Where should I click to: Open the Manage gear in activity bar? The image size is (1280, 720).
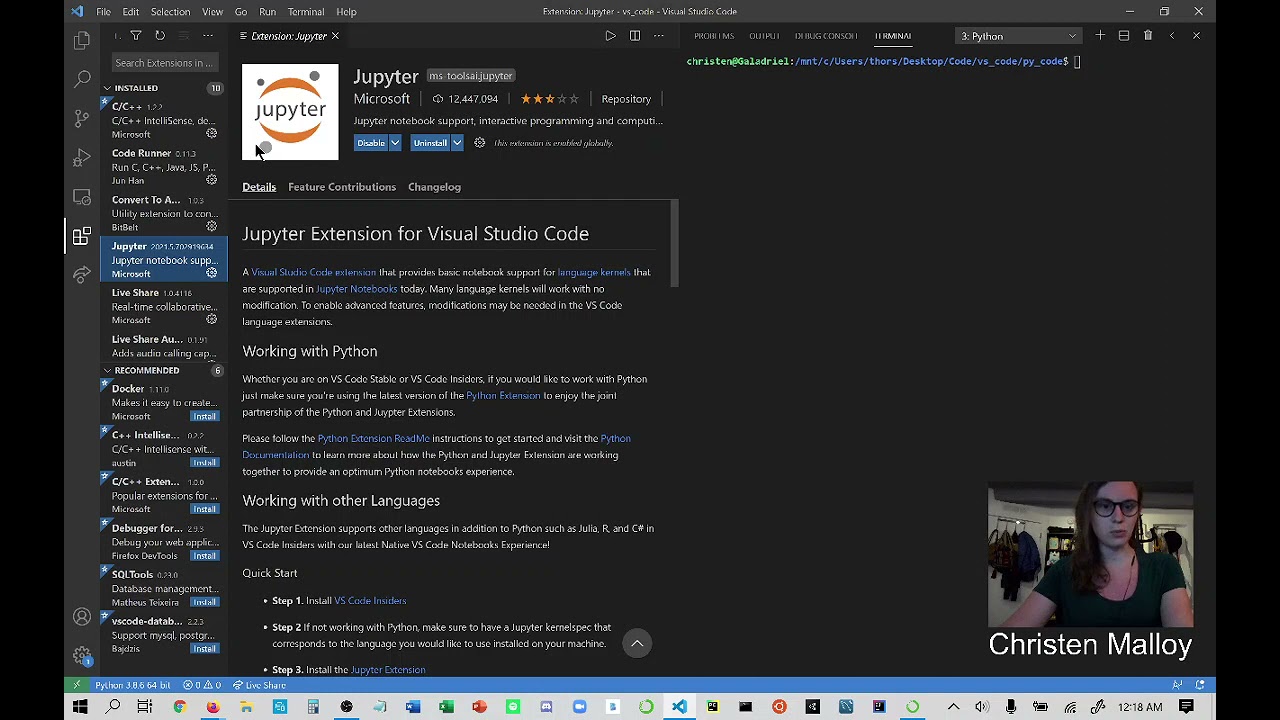(x=82, y=655)
